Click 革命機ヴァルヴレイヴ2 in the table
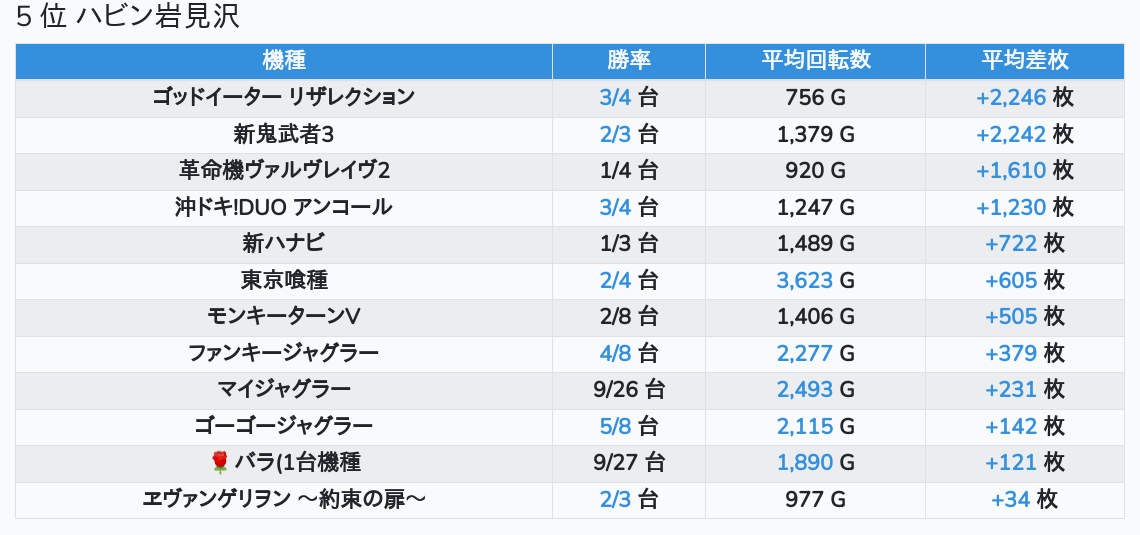This screenshot has width=1140, height=535. (x=284, y=170)
